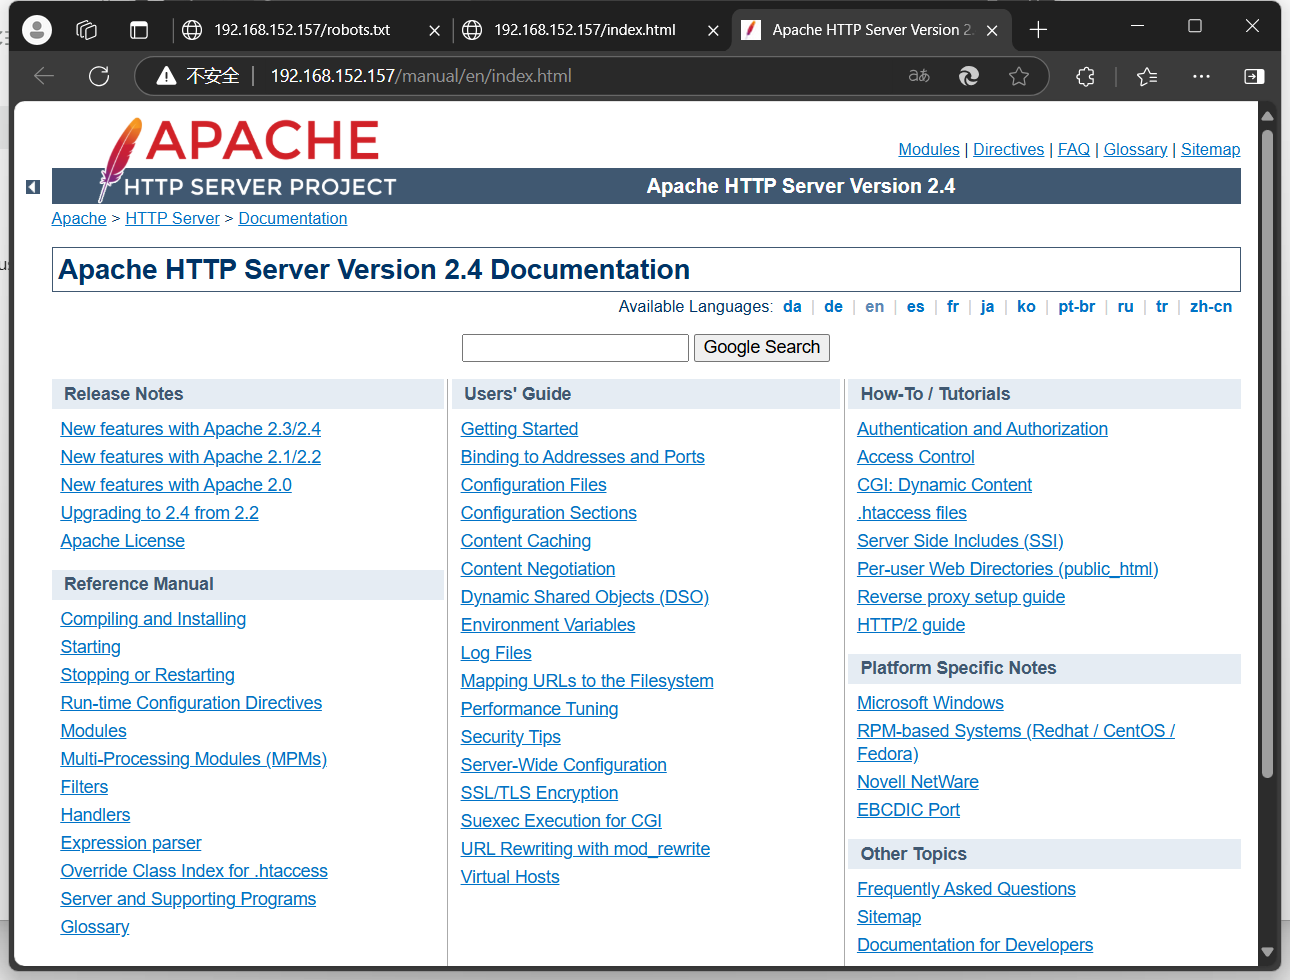Open Run-time Configuration Directives

(x=191, y=703)
